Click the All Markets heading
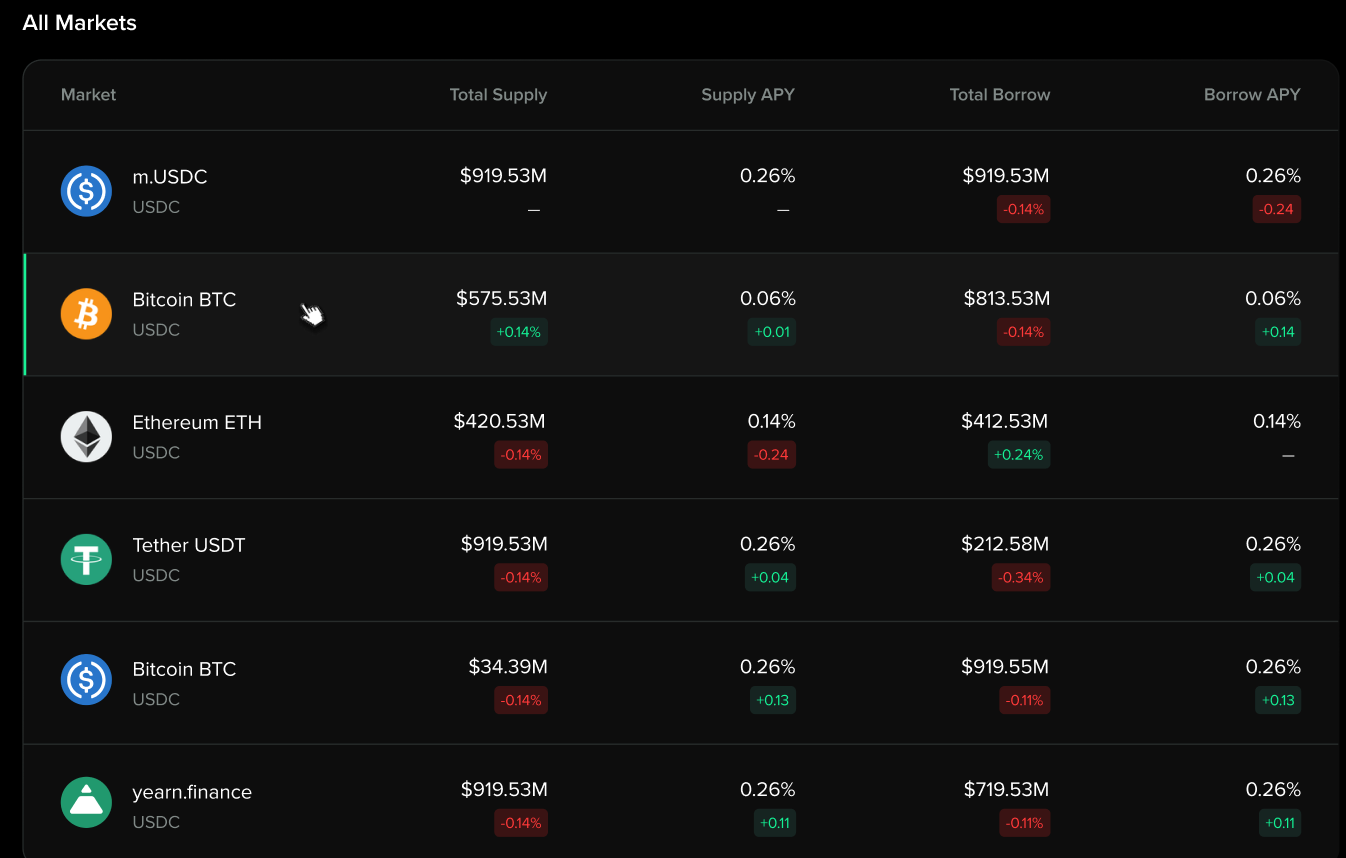 [x=79, y=23]
